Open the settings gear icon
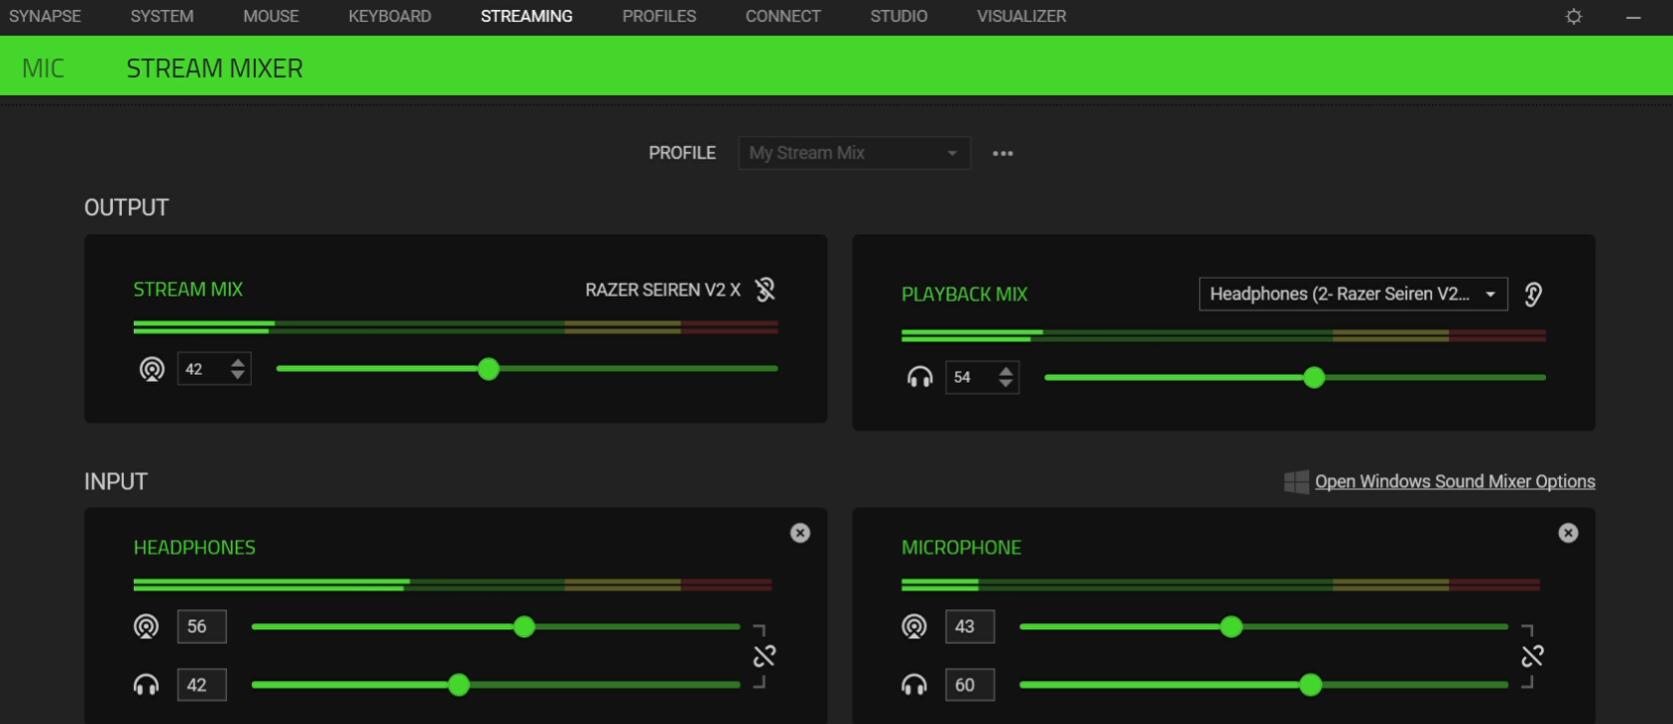Image resolution: width=1673 pixels, height=724 pixels. [1574, 17]
